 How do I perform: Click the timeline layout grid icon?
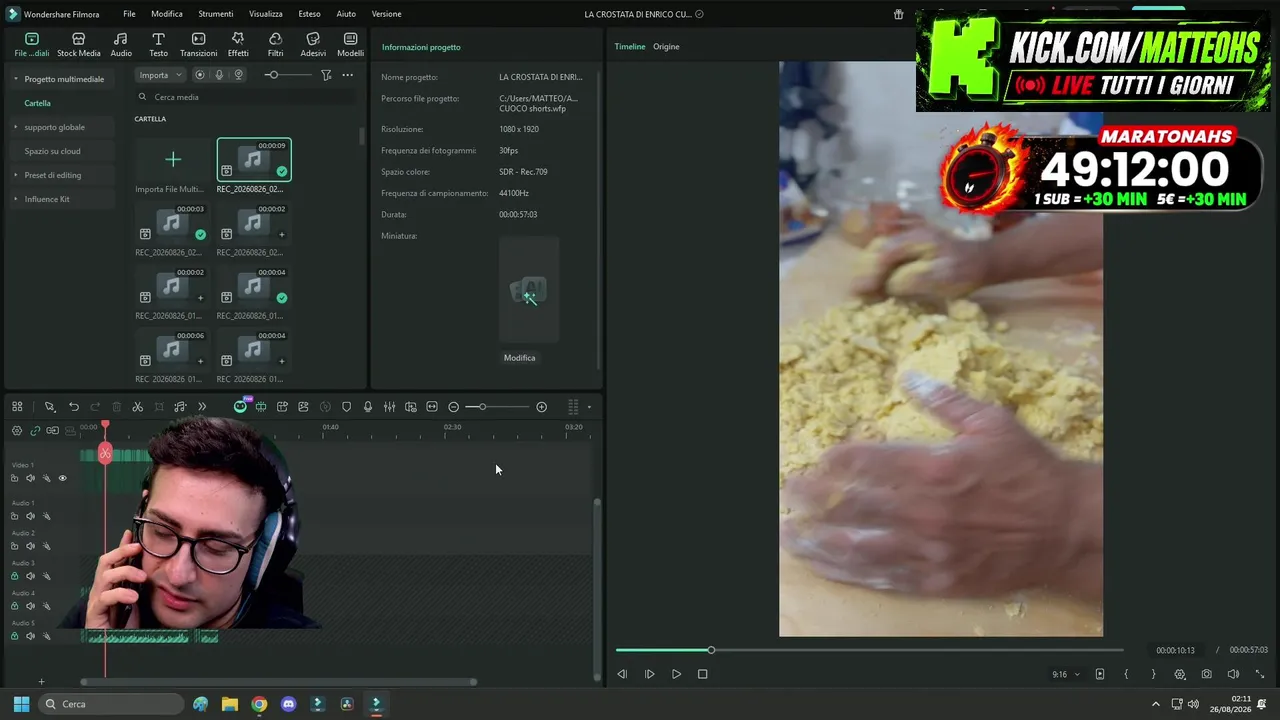click(17, 407)
